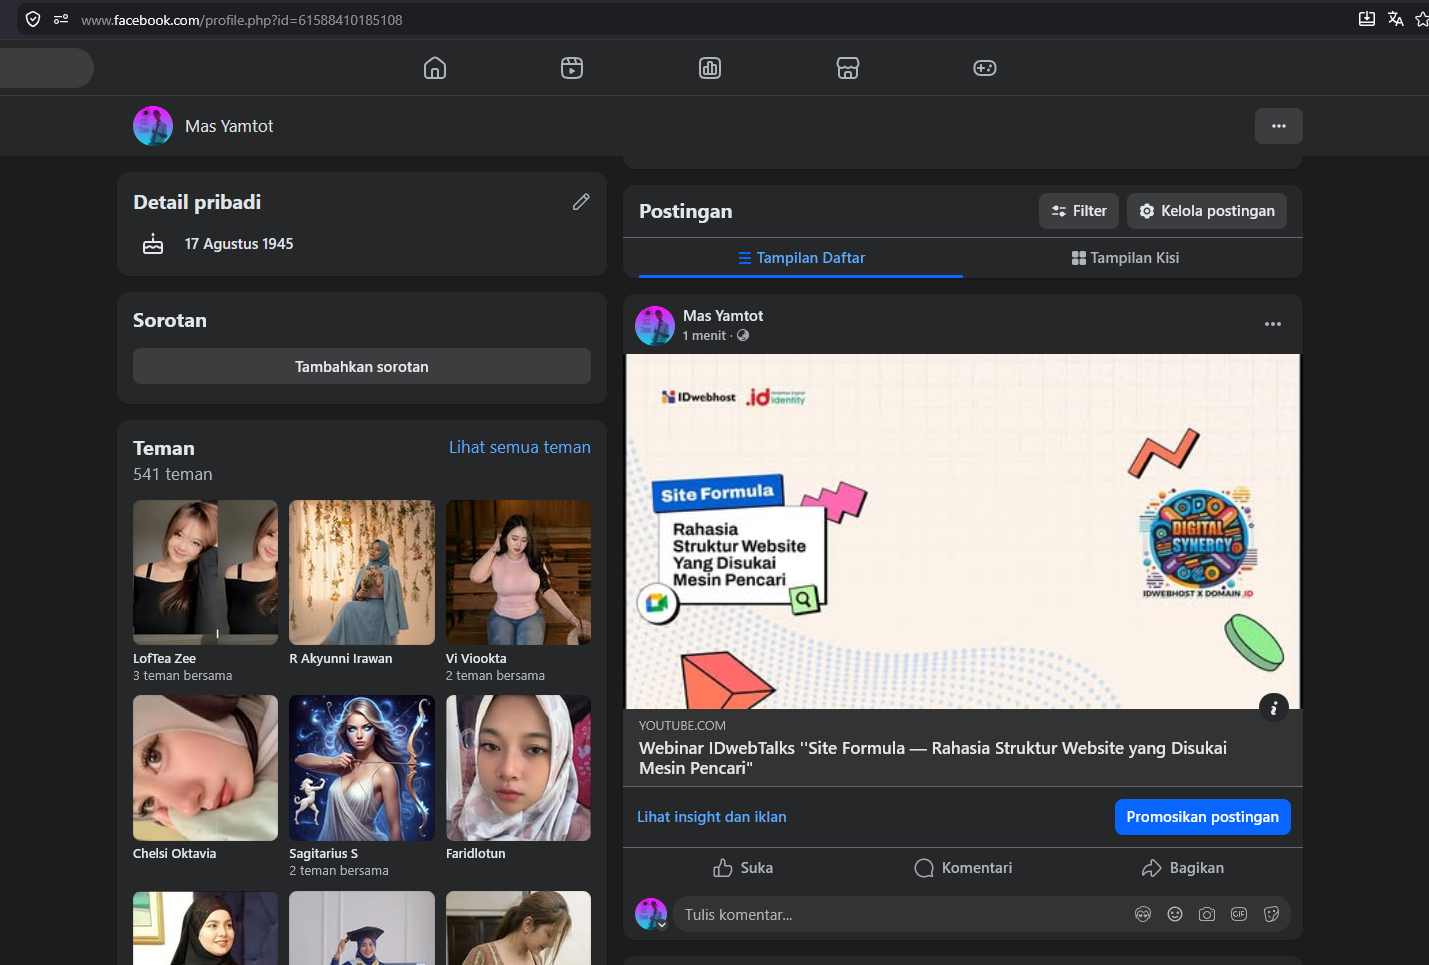Click the Teman section heading
This screenshot has height=965, width=1429.
click(164, 448)
